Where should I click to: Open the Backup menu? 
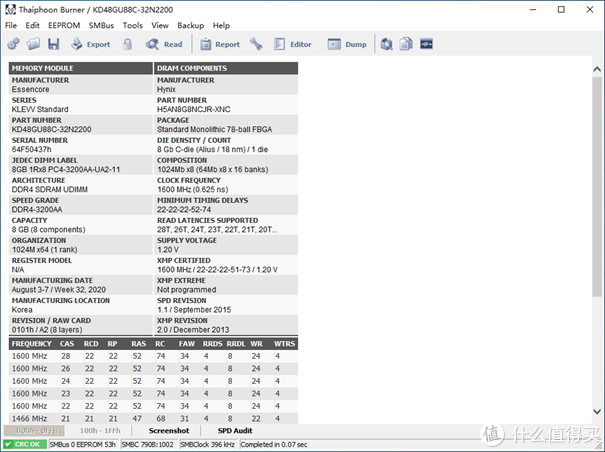[x=191, y=25]
